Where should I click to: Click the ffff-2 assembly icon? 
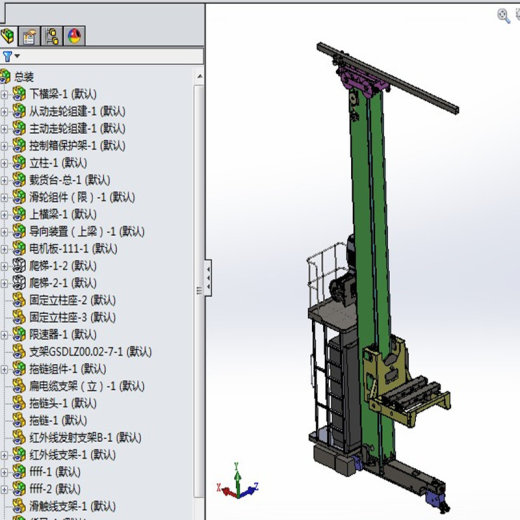point(19,489)
